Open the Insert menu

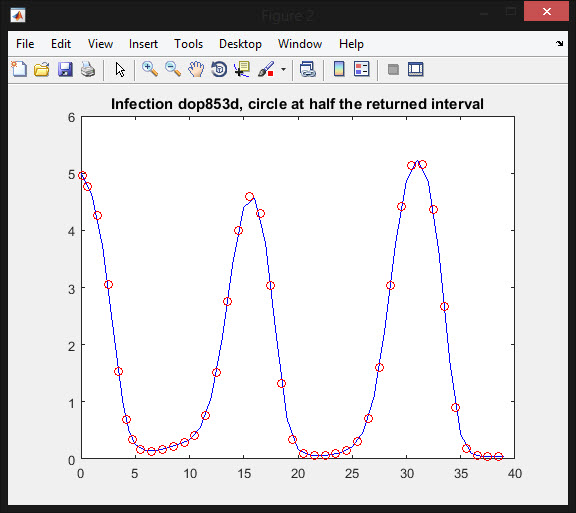pos(143,44)
